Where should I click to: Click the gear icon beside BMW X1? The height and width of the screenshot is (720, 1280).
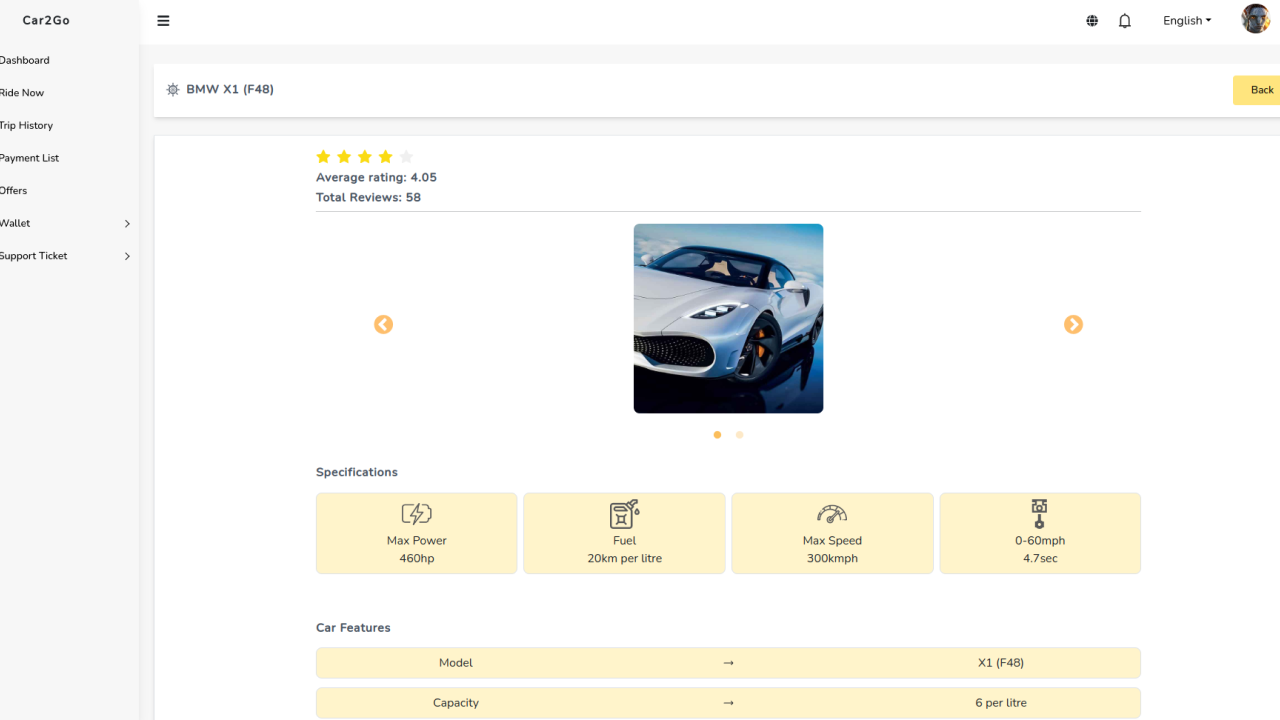173,89
